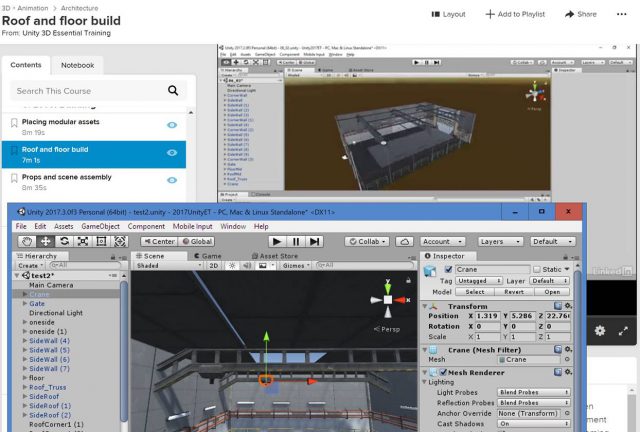Open the Transform help book icon
This screenshot has width=640, height=432.
pos(558,306)
